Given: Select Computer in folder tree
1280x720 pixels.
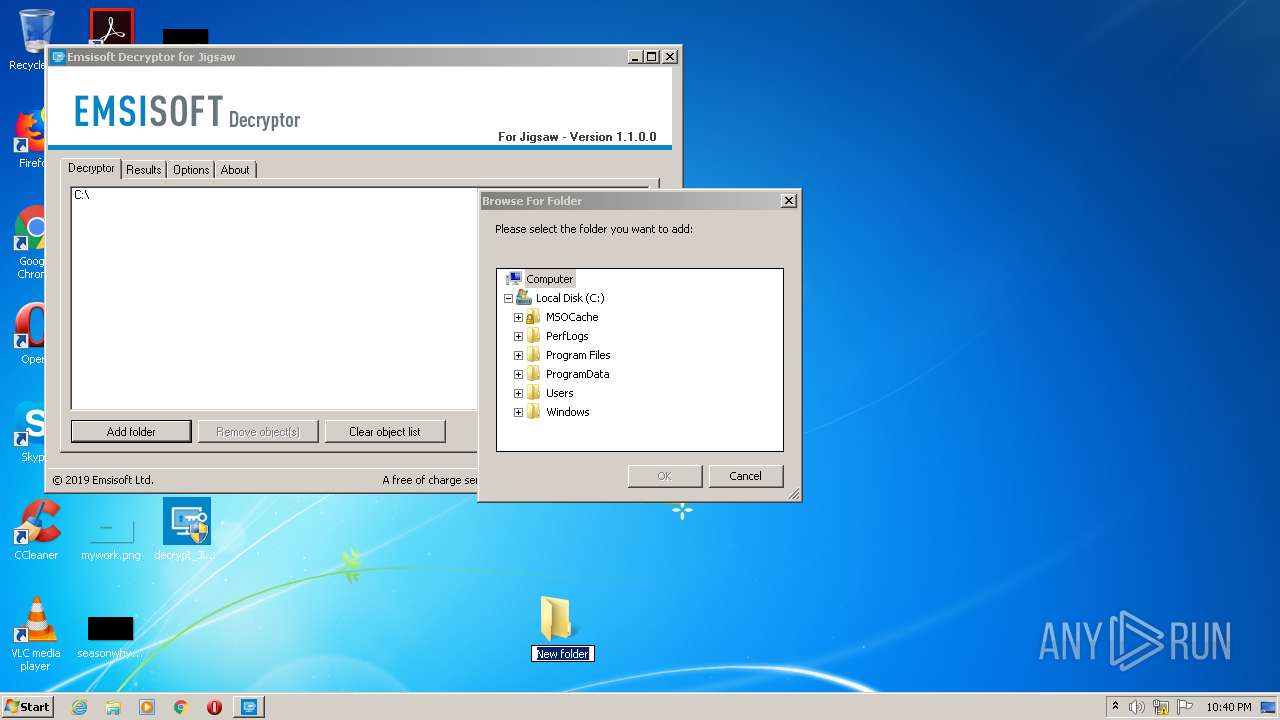Looking at the screenshot, I should click(x=549, y=279).
